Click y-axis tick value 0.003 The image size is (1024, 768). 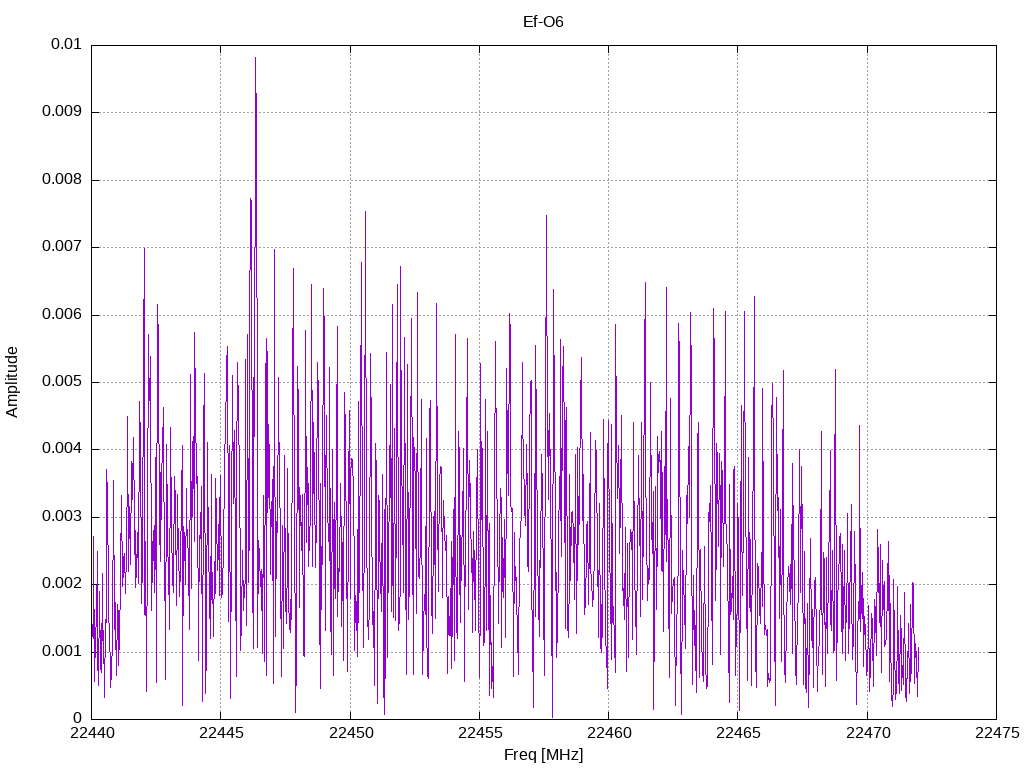tap(62, 517)
